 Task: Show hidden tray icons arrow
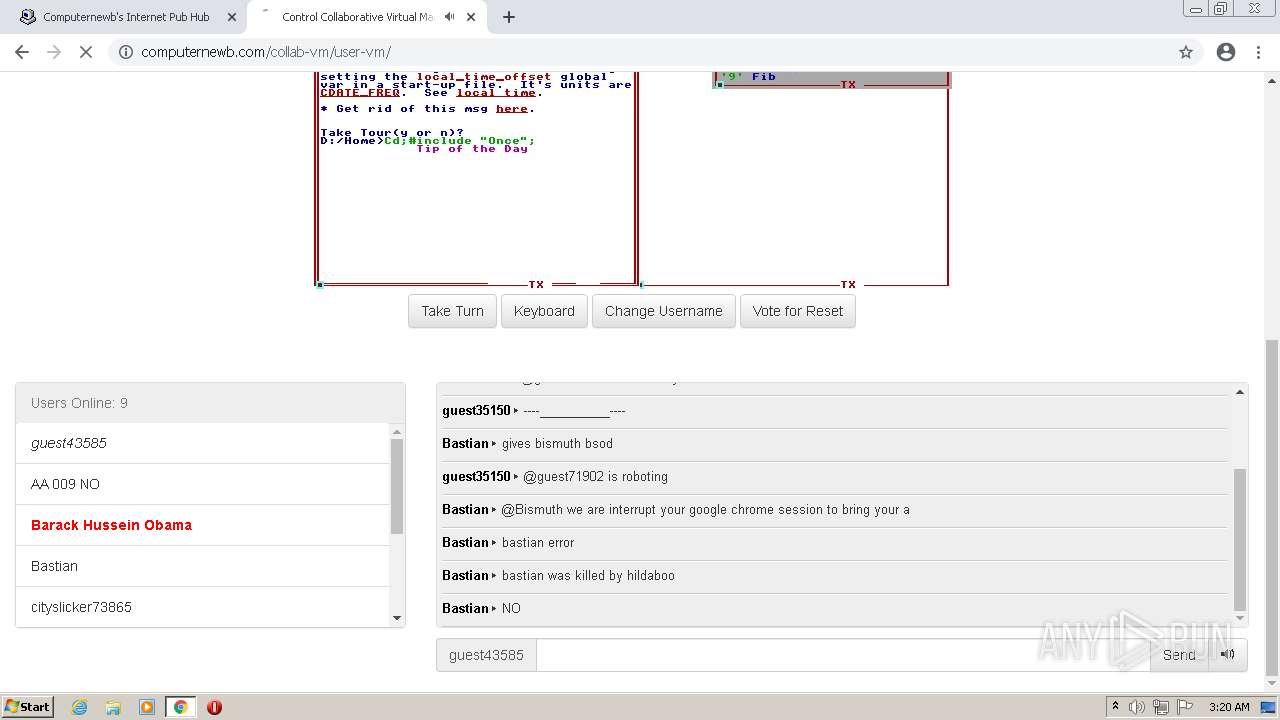tap(1115, 706)
